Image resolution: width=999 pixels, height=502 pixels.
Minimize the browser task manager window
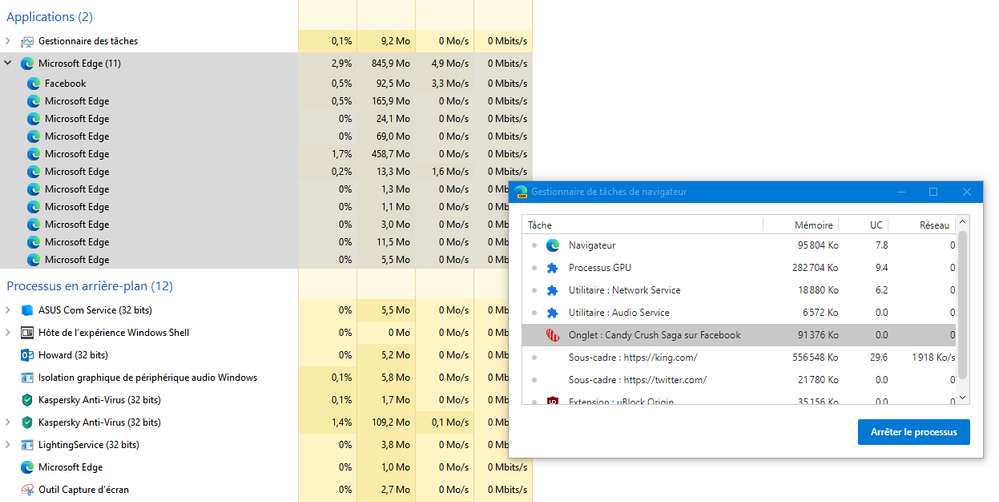click(x=901, y=192)
